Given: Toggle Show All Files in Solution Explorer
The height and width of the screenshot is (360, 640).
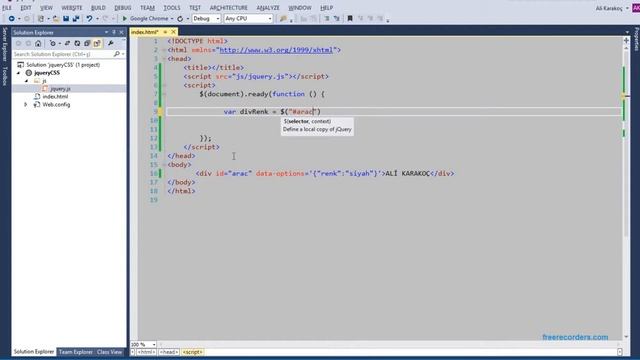Looking at the screenshot, I should (97, 43).
